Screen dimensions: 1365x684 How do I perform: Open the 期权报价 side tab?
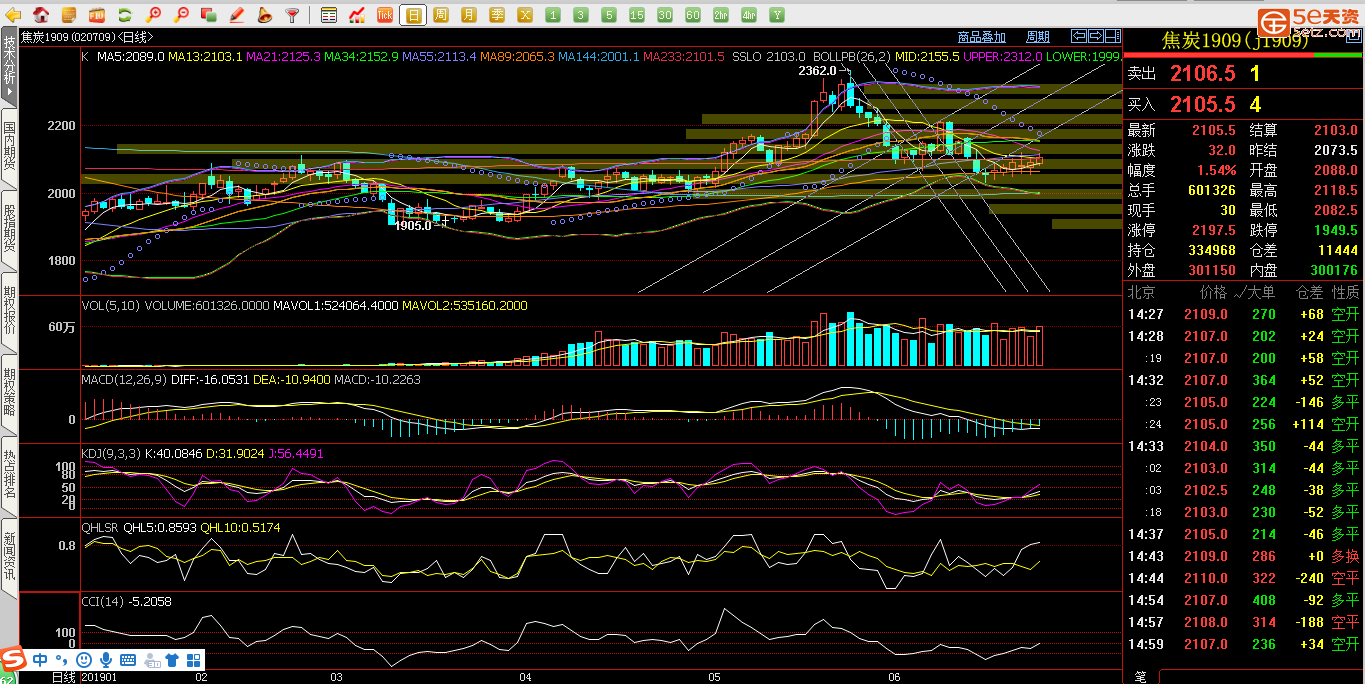[x=9, y=312]
